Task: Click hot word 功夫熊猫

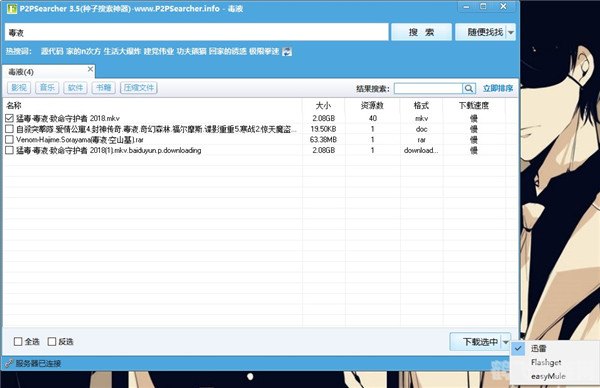Action: tap(191, 52)
